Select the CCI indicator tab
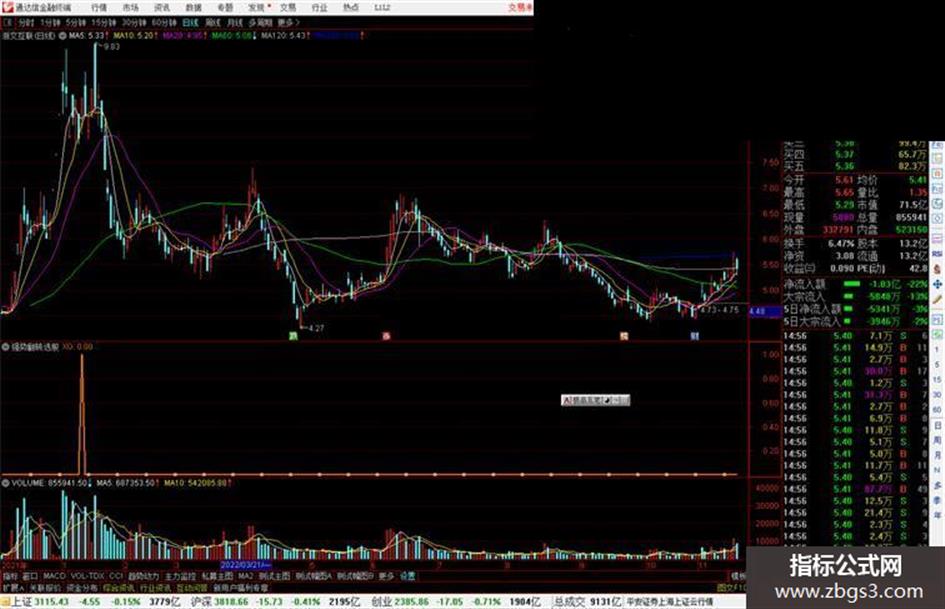 click(x=116, y=576)
